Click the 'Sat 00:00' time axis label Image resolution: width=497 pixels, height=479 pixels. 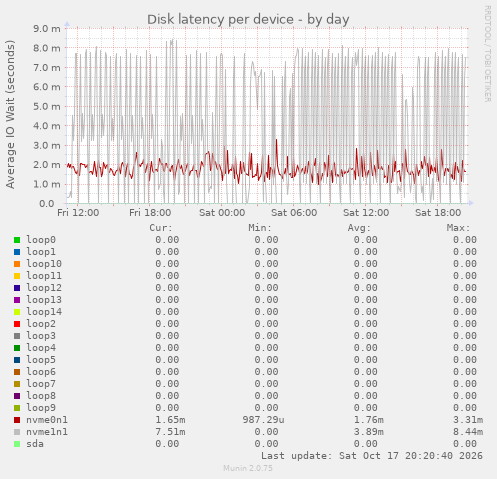[222, 213]
